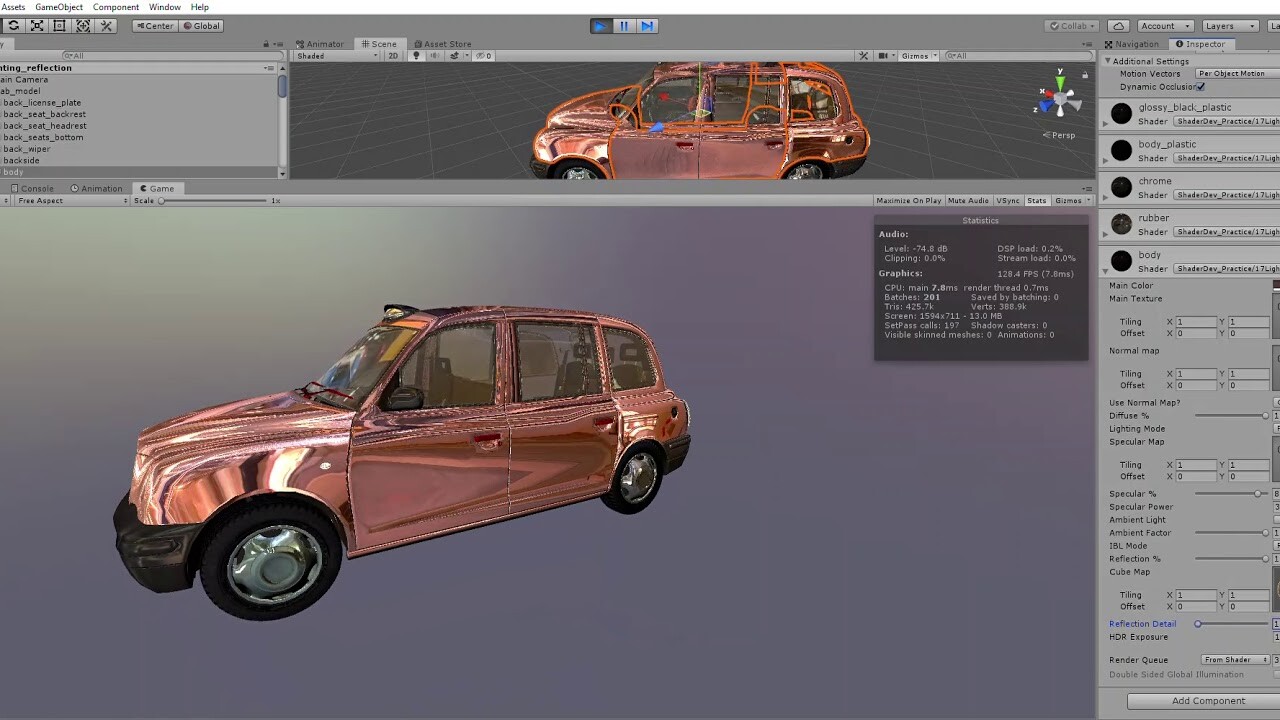Screen dimensions: 1280x720
Task: Select the Rect Transform tool
Action: click(60, 25)
